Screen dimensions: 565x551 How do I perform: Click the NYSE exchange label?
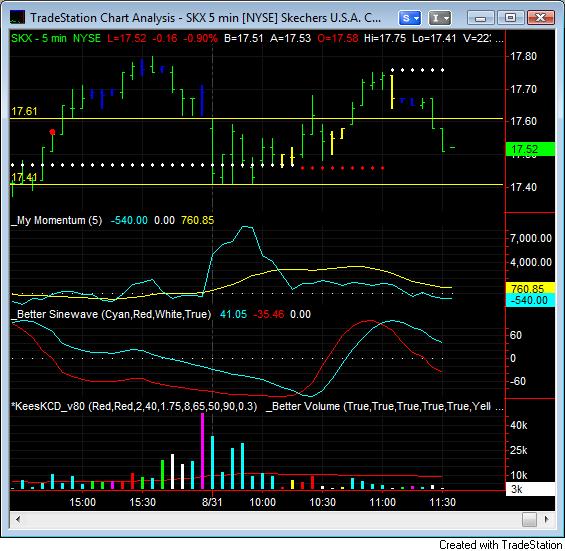point(87,38)
